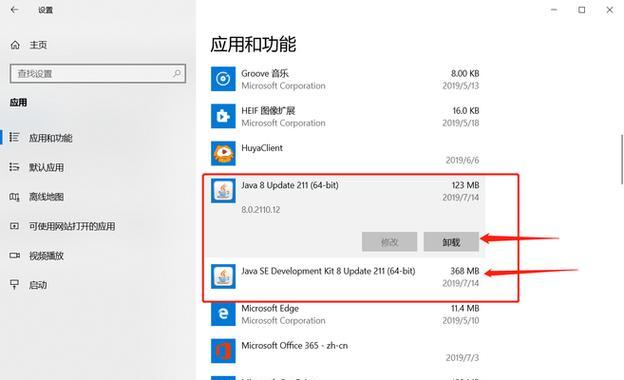Click the 应用和功能 list icon in sidebar
The image size is (624, 380).
point(14,137)
